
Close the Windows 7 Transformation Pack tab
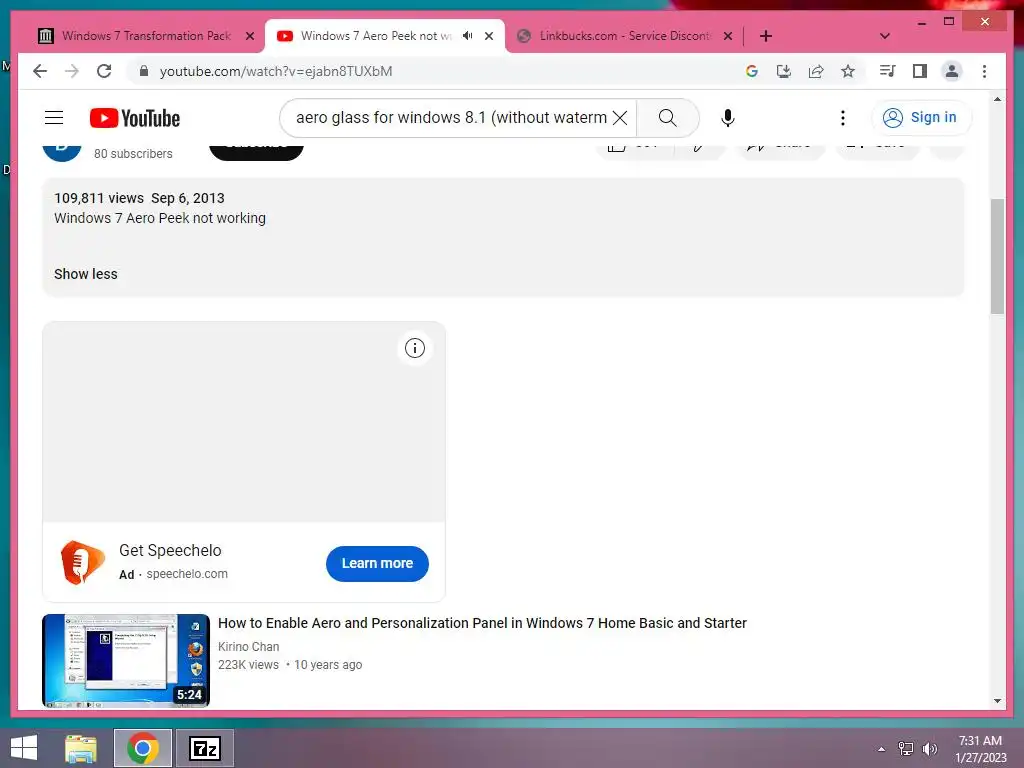tap(249, 36)
